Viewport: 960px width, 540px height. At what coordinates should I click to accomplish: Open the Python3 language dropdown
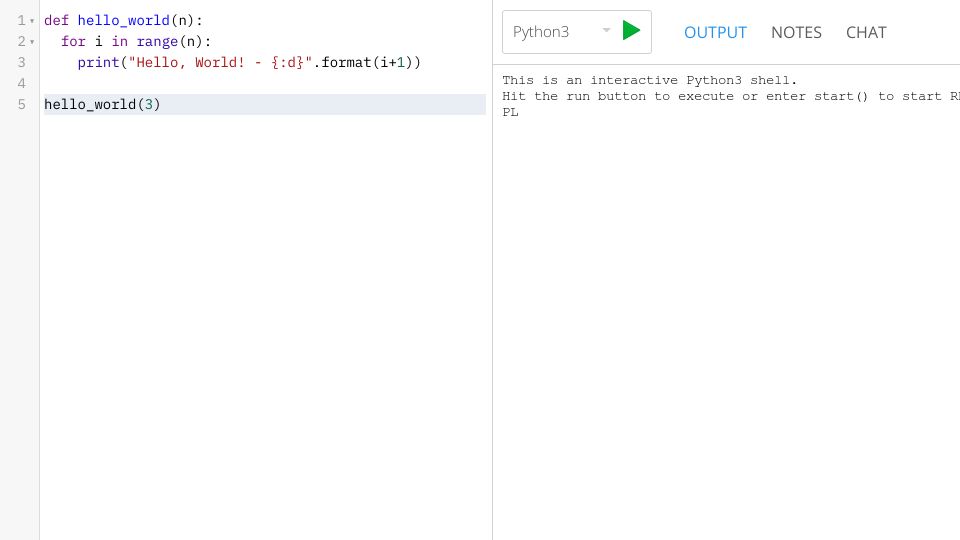click(561, 32)
